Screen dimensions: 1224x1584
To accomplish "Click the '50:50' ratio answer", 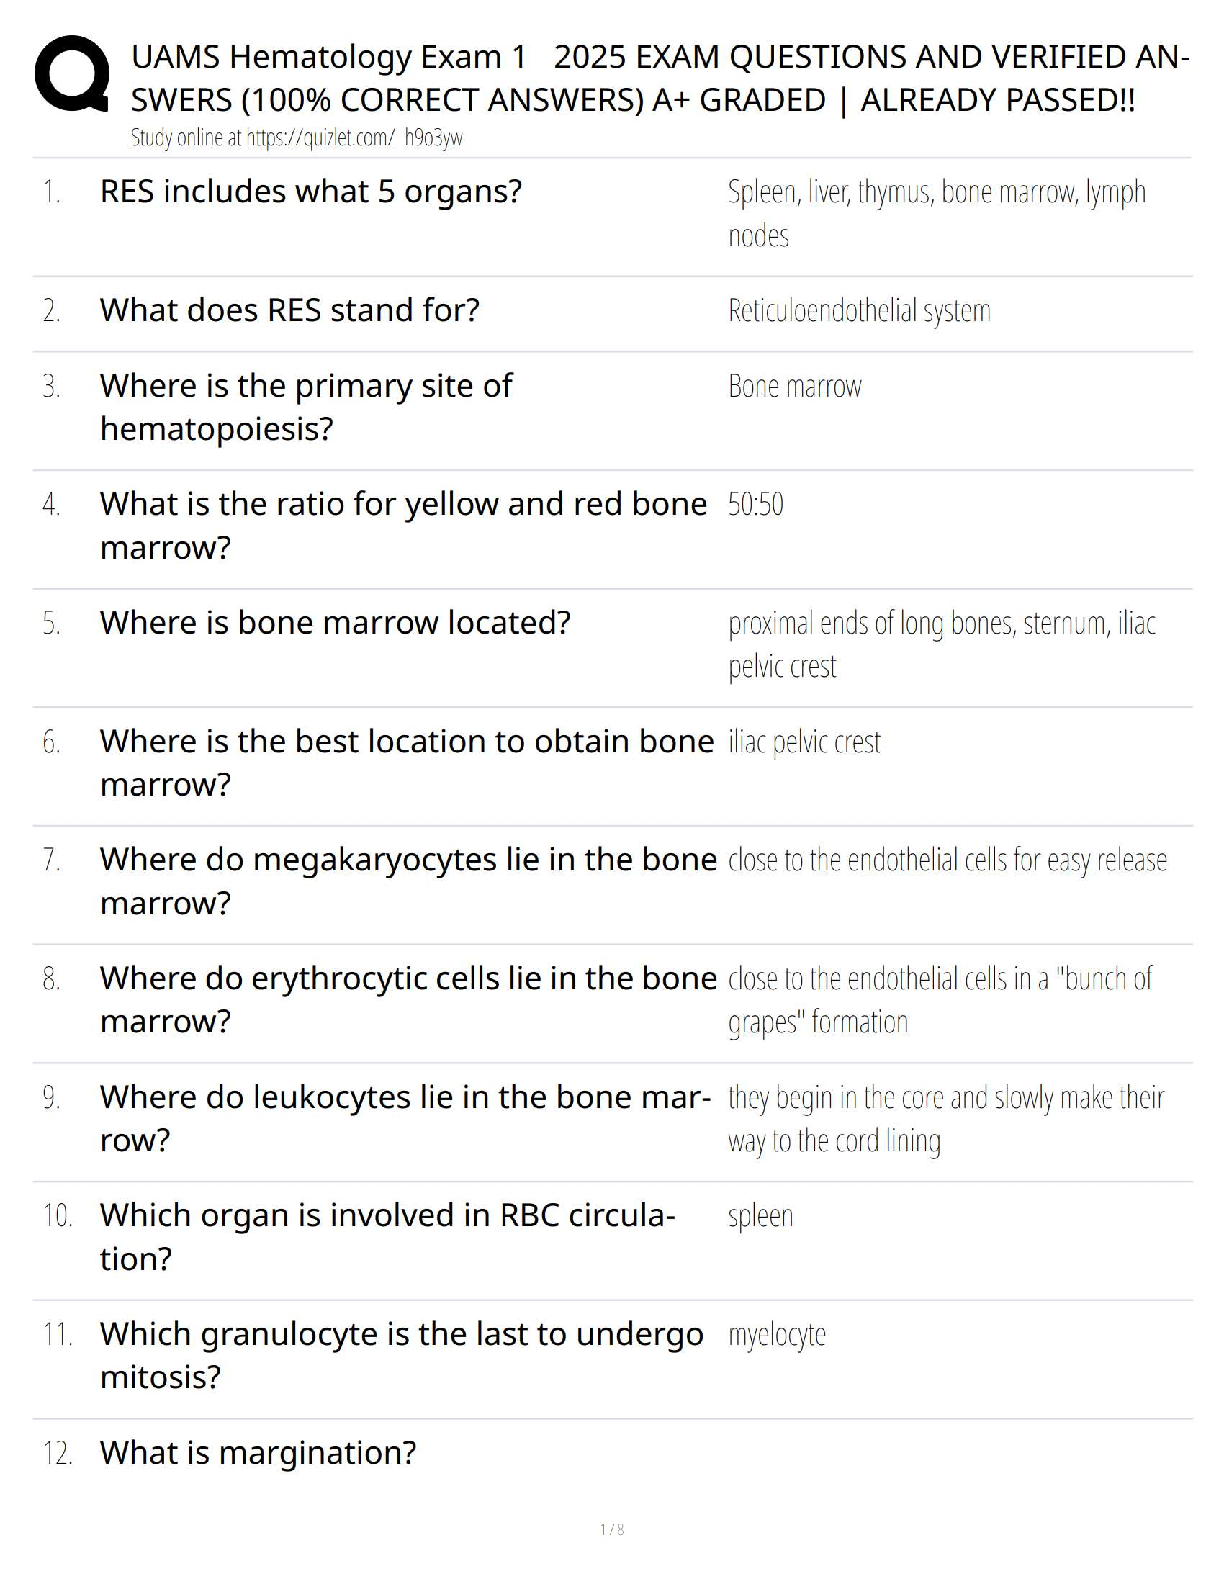I will 756,504.
